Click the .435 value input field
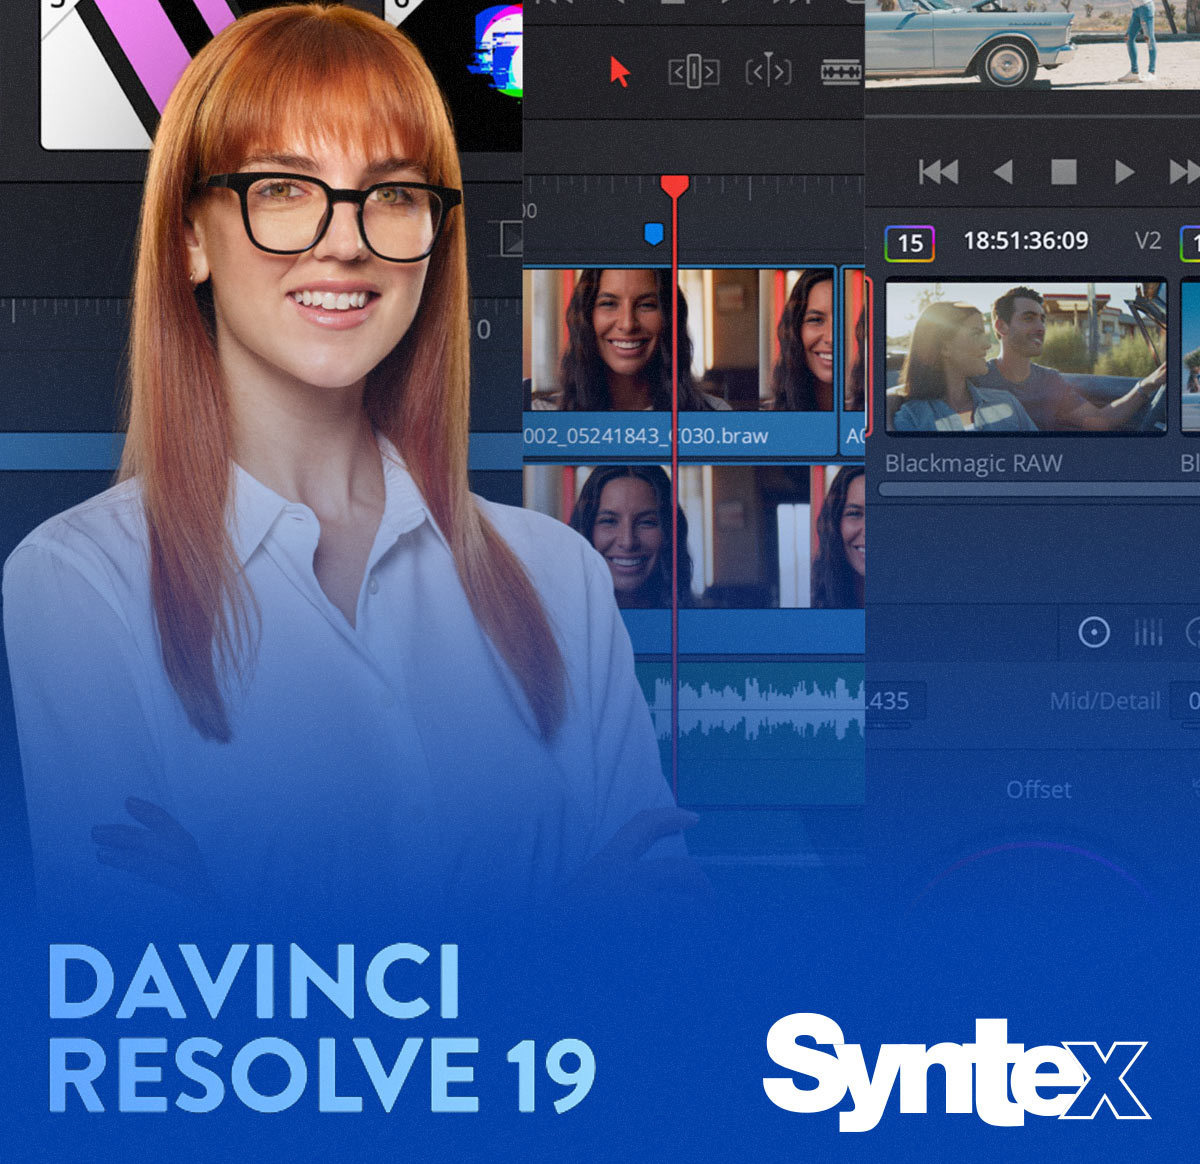This screenshot has width=1200, height=1164. tap(892, 701)
